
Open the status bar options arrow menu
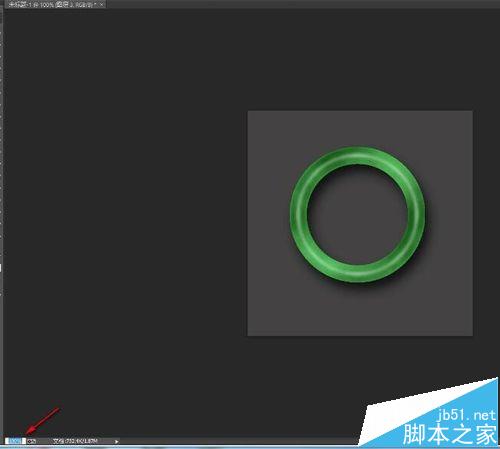pos(117,441)
